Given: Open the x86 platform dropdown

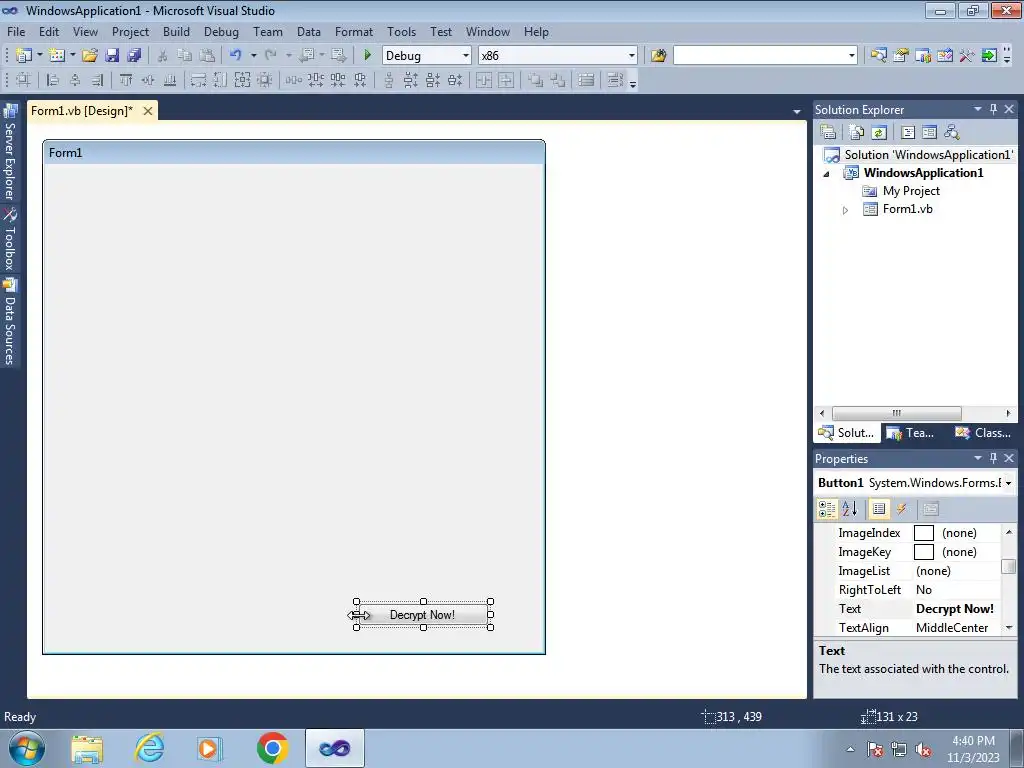Looking at the screenshot, I should click(x=632, y=56).
